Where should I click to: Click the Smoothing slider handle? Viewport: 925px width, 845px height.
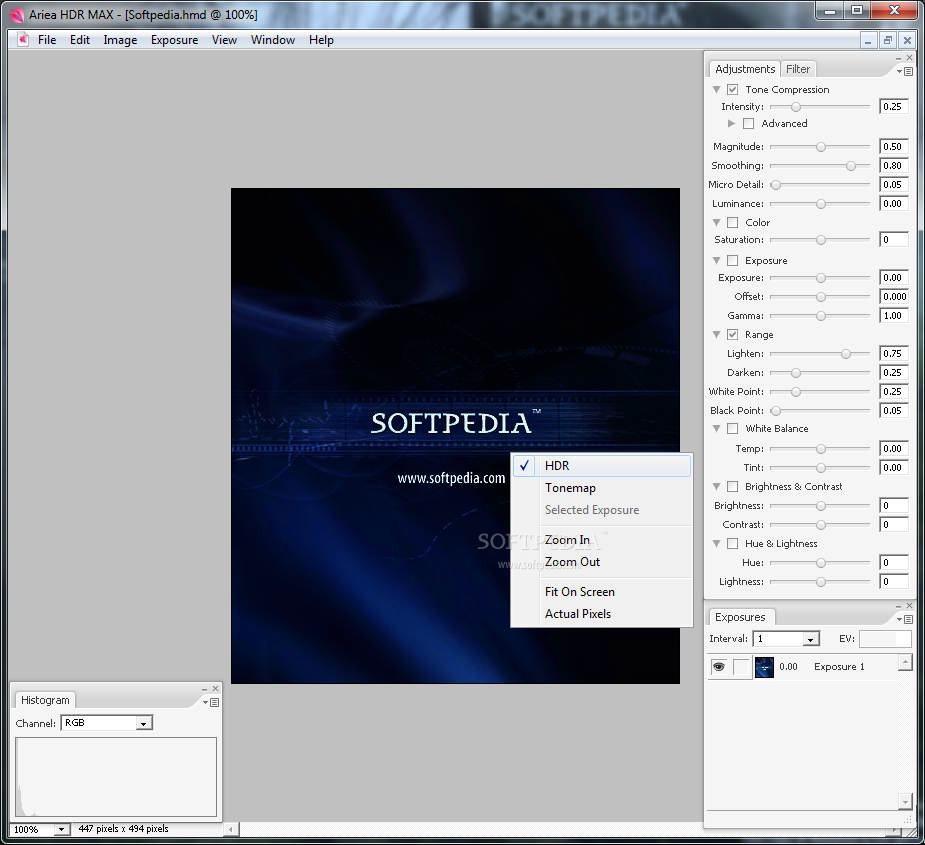[851, 166]
